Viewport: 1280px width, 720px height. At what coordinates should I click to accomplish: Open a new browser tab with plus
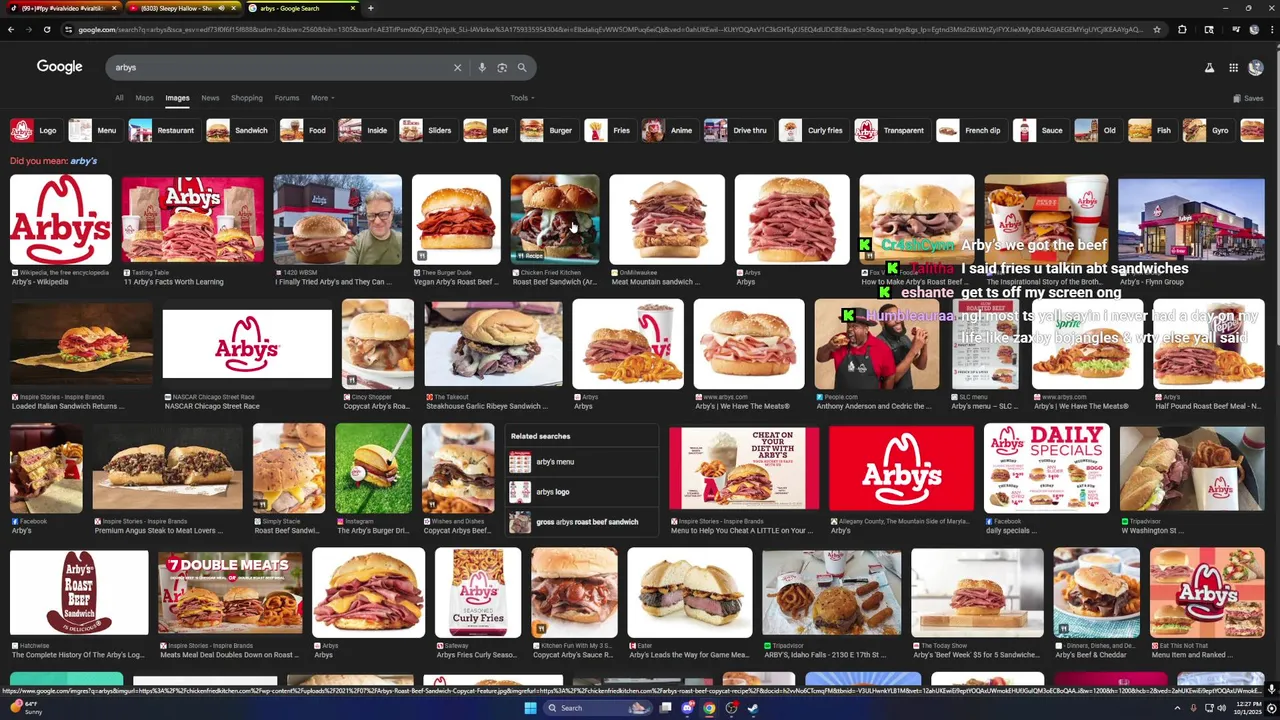[370, 8]
